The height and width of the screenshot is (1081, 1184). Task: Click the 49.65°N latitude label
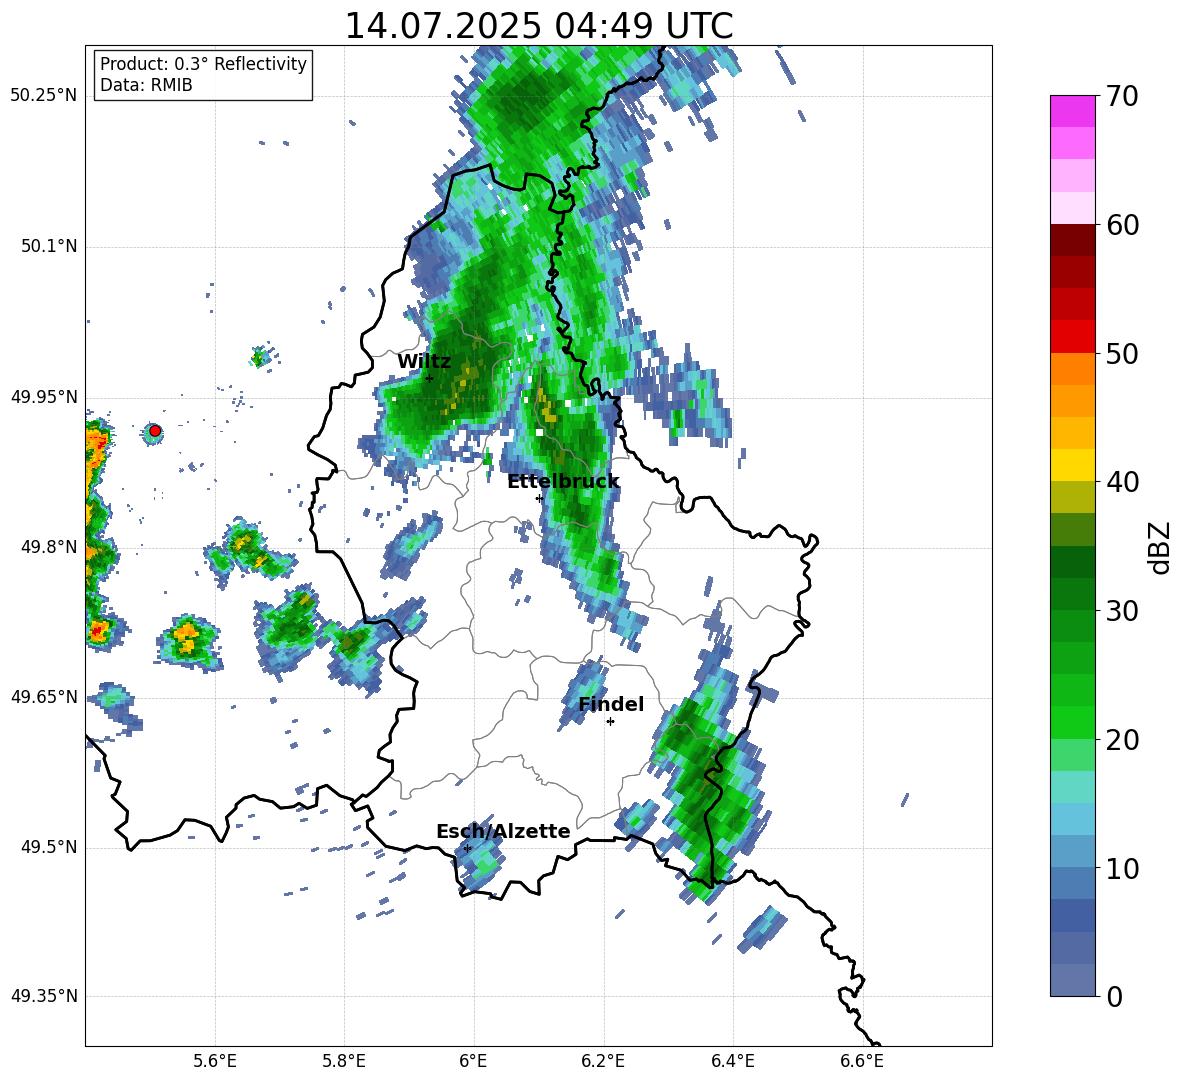pos(44,697)
